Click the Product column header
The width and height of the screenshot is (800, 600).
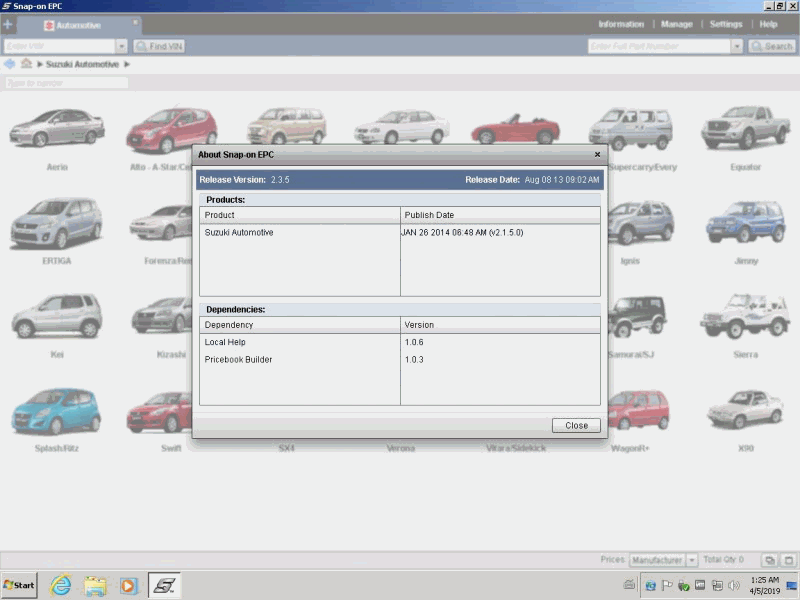(299, 215)
